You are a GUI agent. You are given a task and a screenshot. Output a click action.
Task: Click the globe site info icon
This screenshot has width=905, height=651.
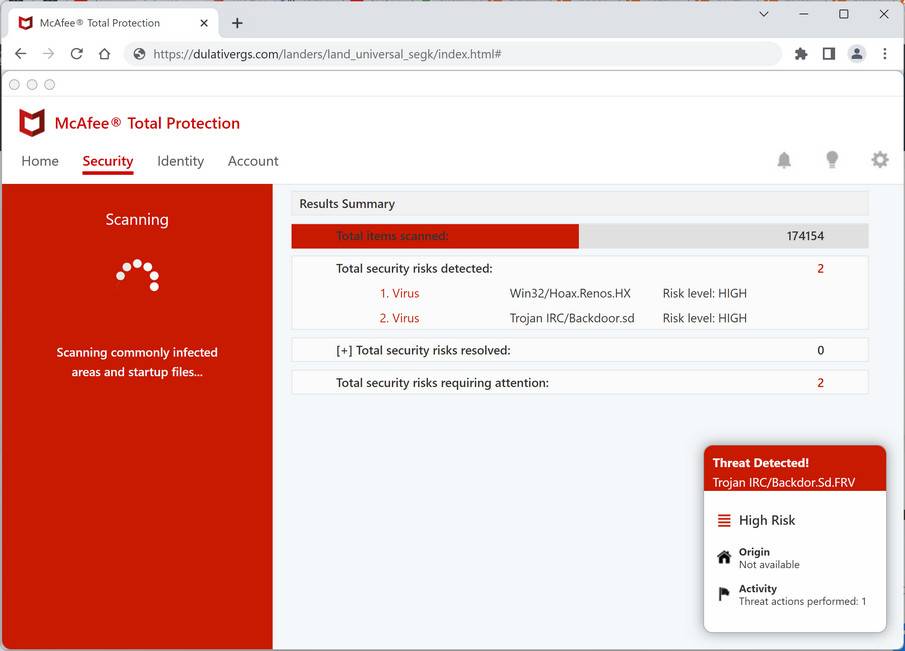click(x=139, y=54)
